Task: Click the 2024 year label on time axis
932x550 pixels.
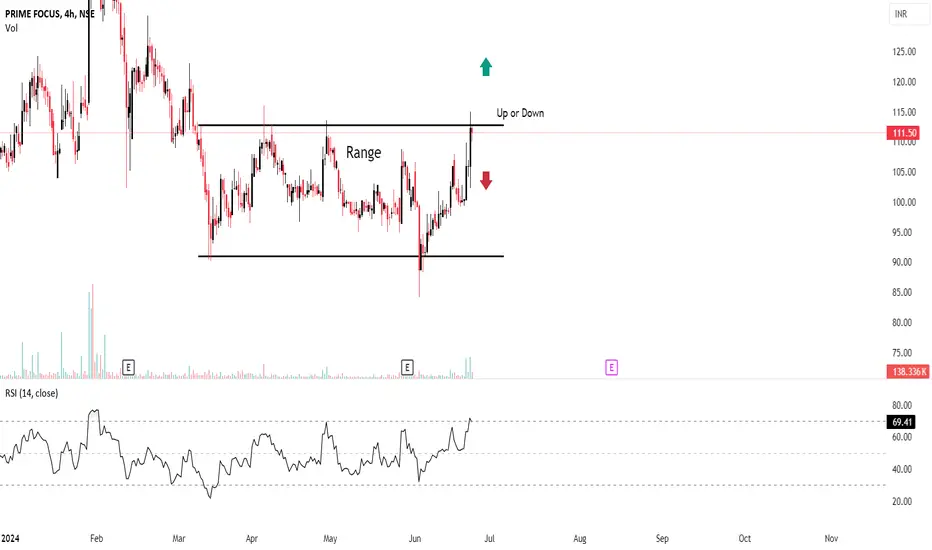Action: 10,538
